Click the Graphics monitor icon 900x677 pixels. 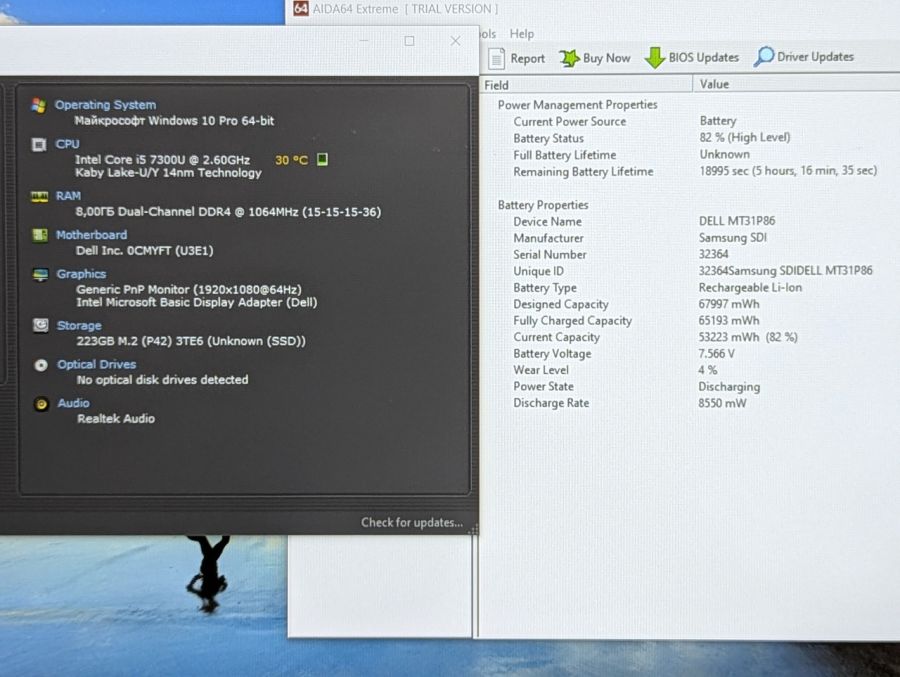(x=41, y=274)
